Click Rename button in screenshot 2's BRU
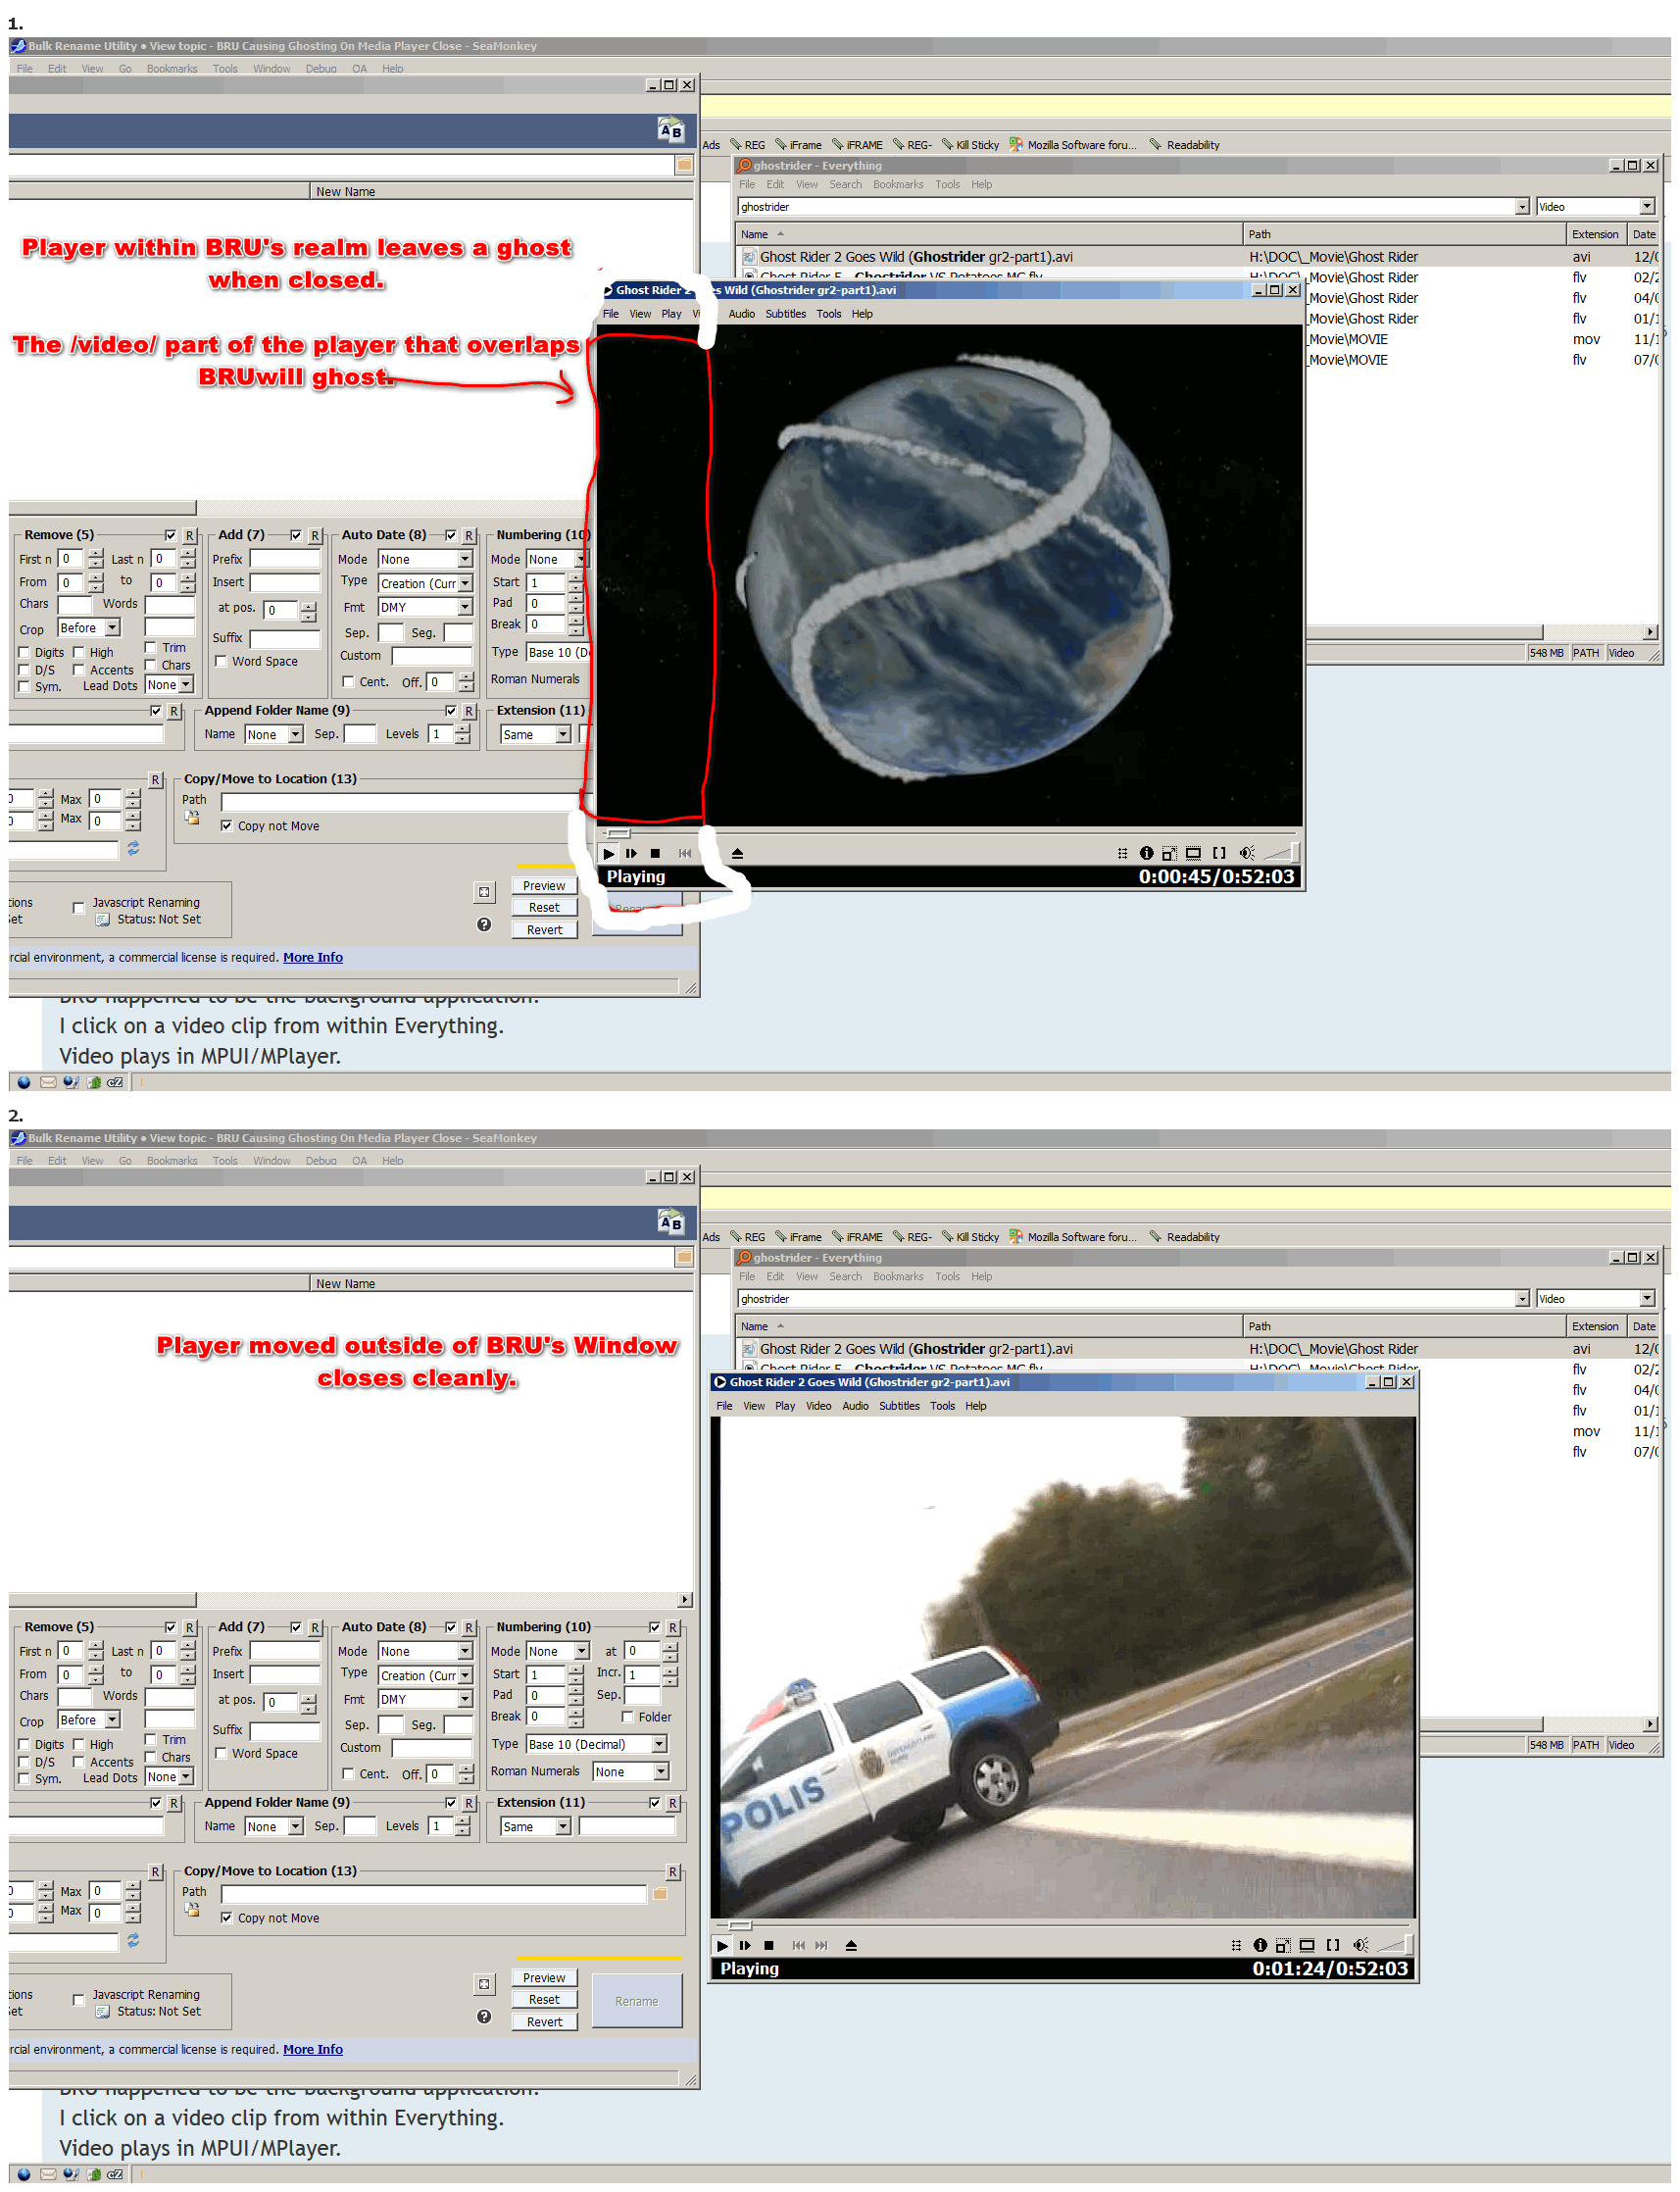The width and height of the screenshot is (1680, 2192). coord(637,2001)
